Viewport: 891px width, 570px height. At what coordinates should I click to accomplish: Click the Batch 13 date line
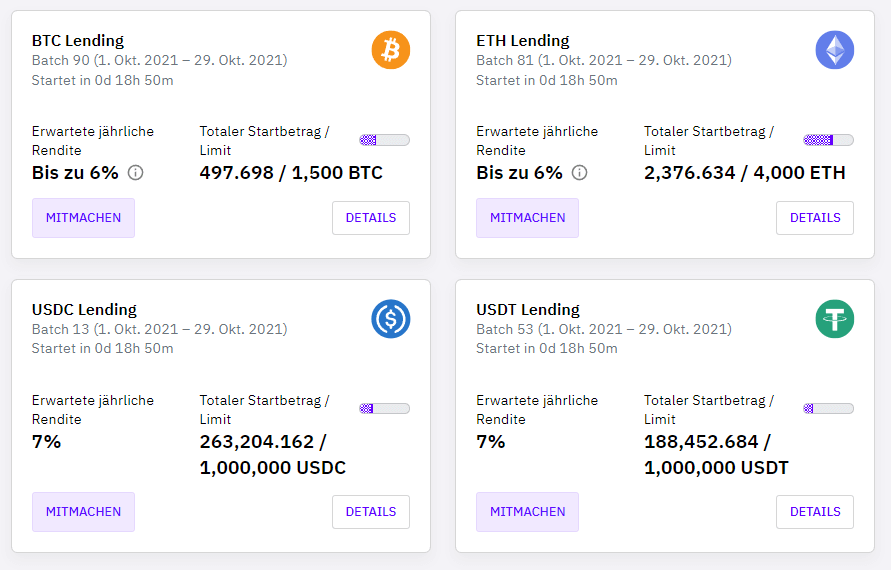(160, 329)
